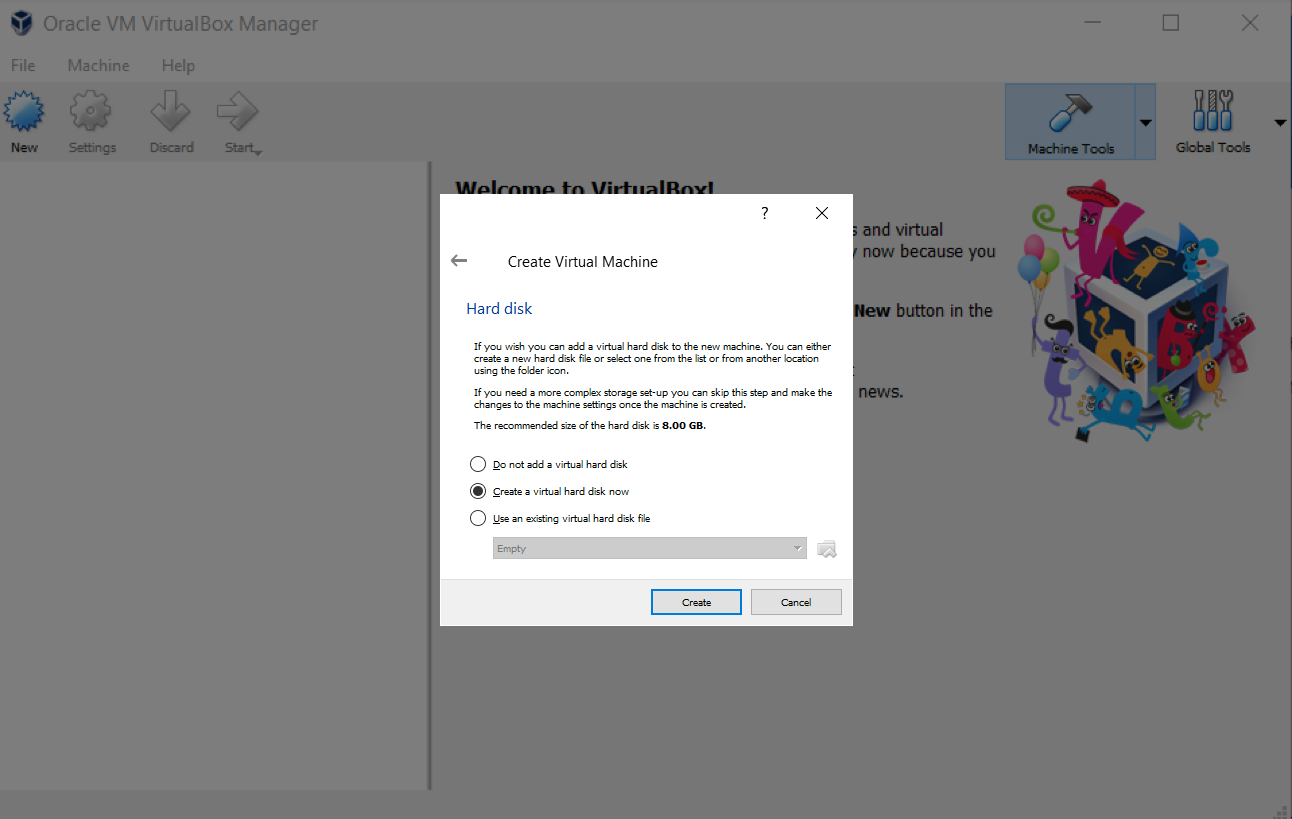
Task: Select 'Create a virtual hard disk now'
Action: (x=550, y=491)
